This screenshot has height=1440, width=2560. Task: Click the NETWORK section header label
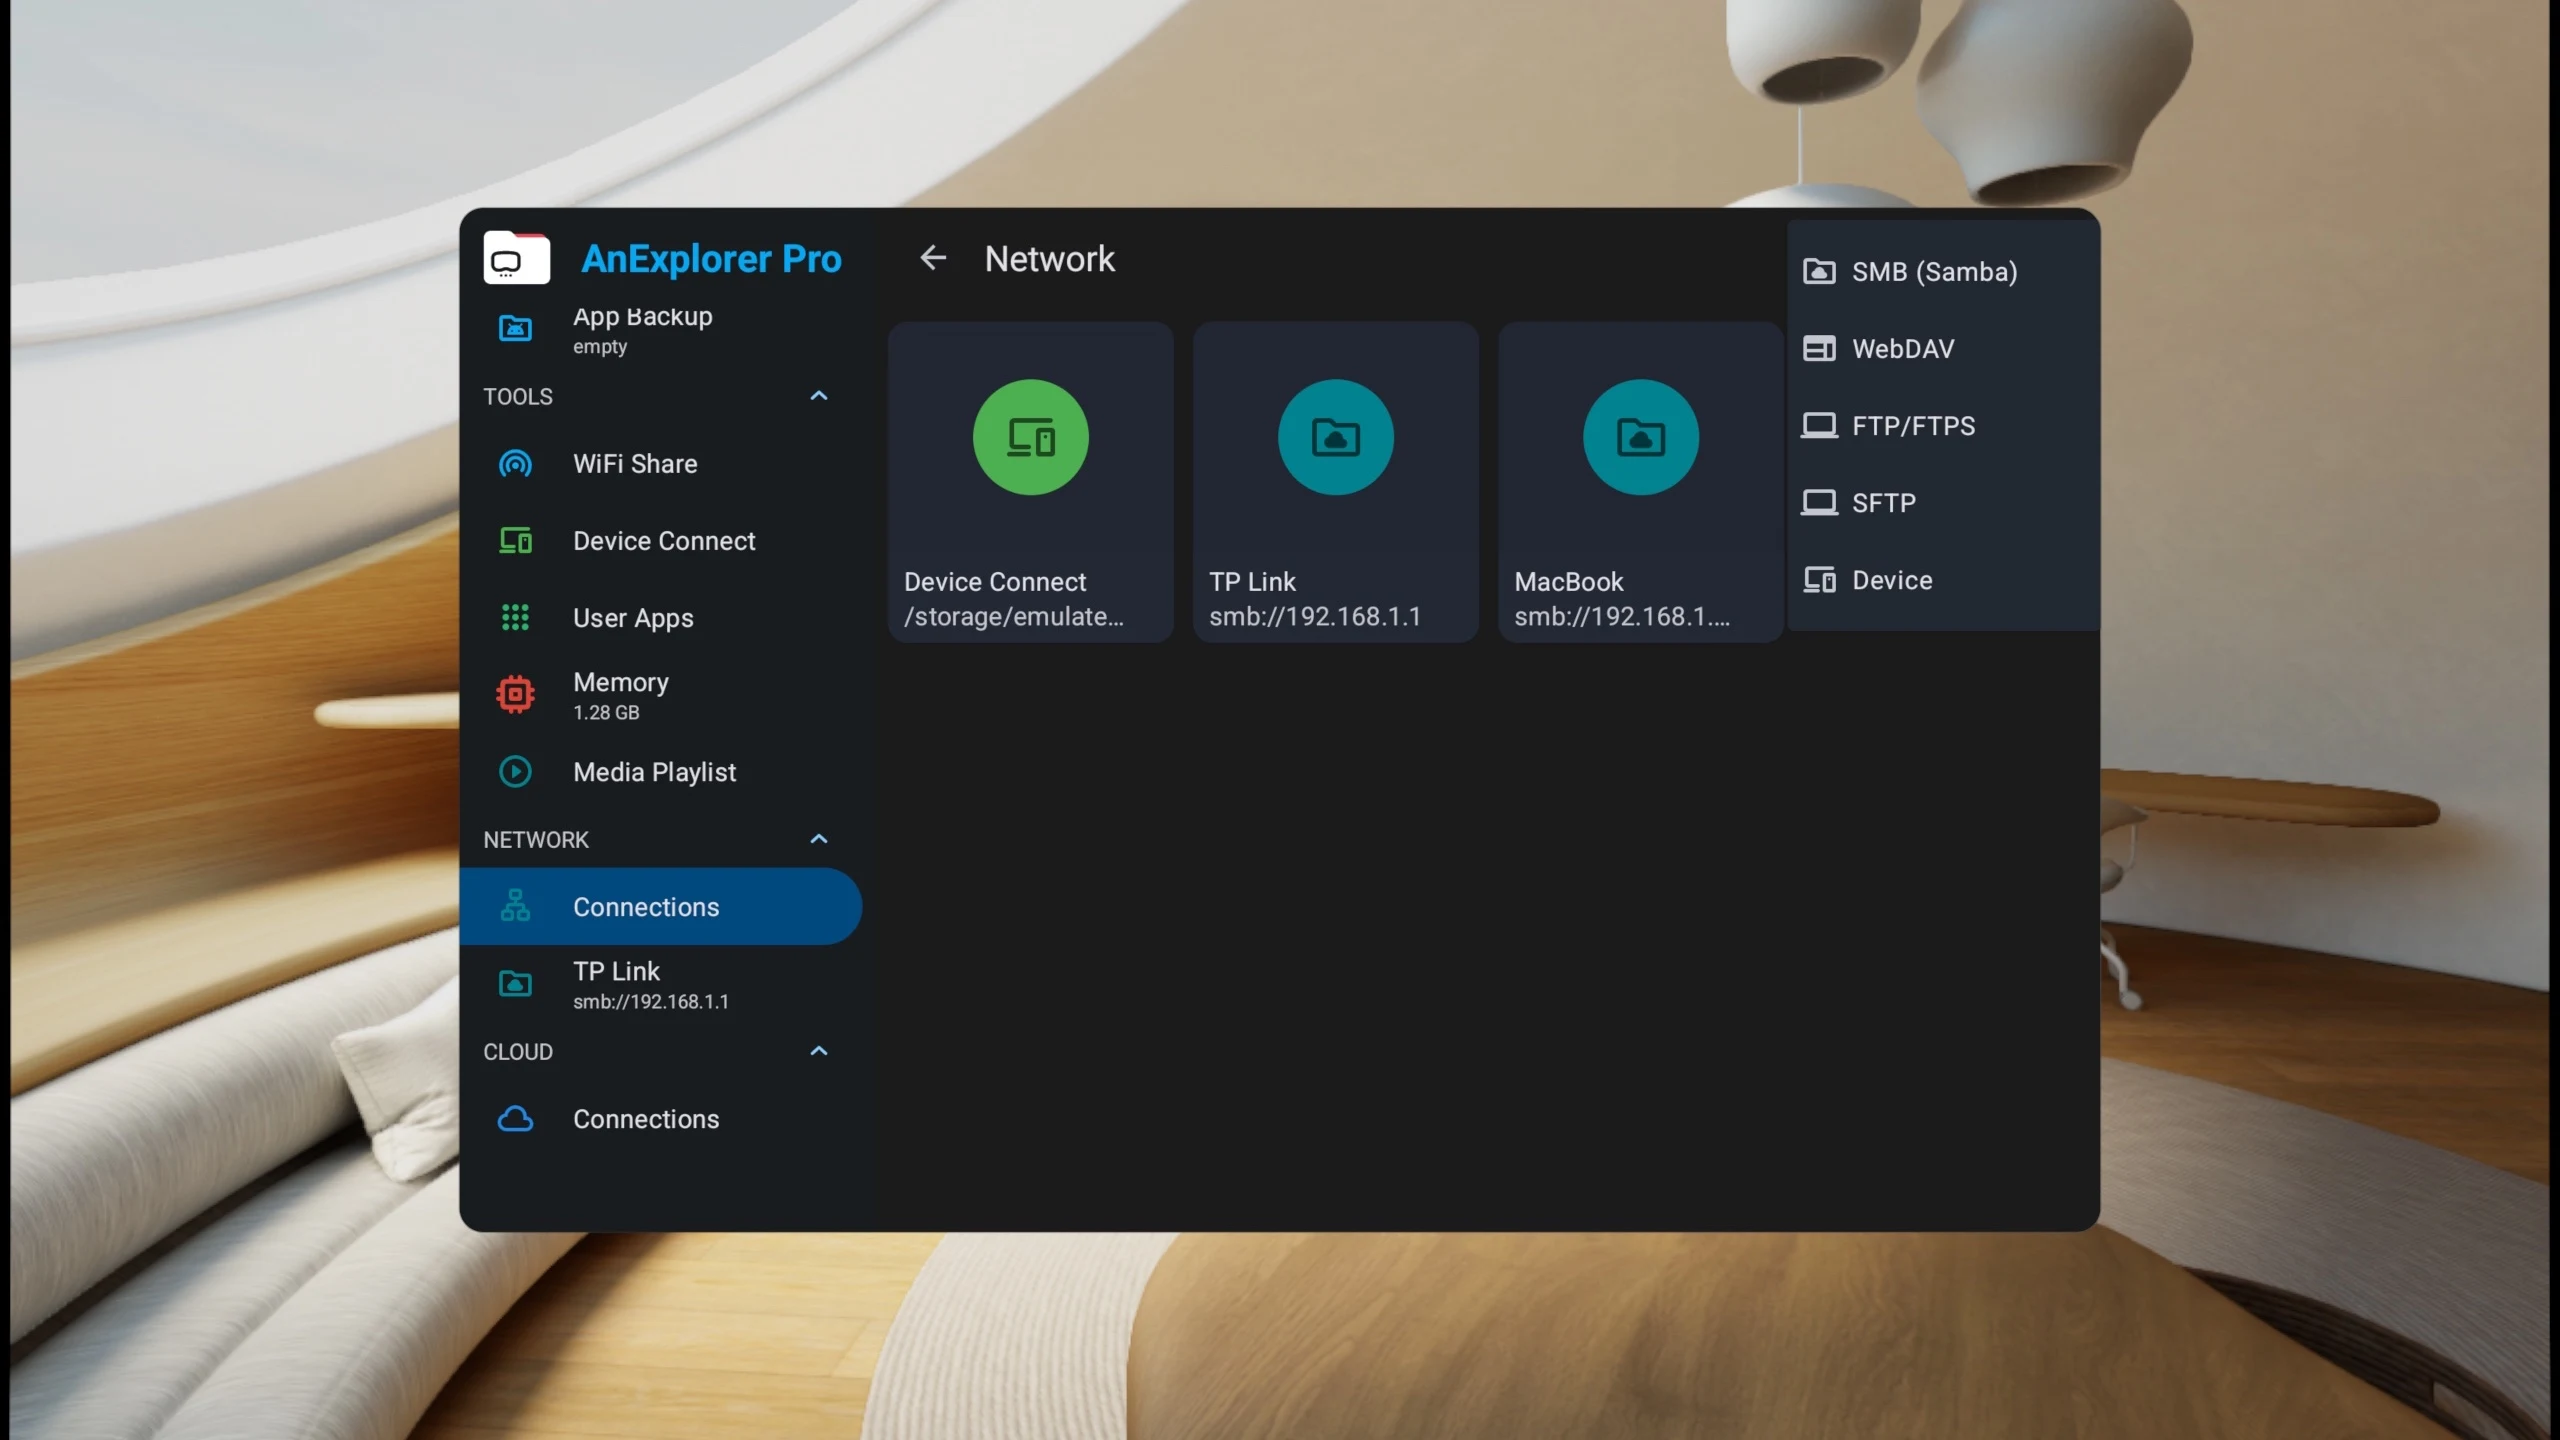pyautogui.click(x=536, y=840)
